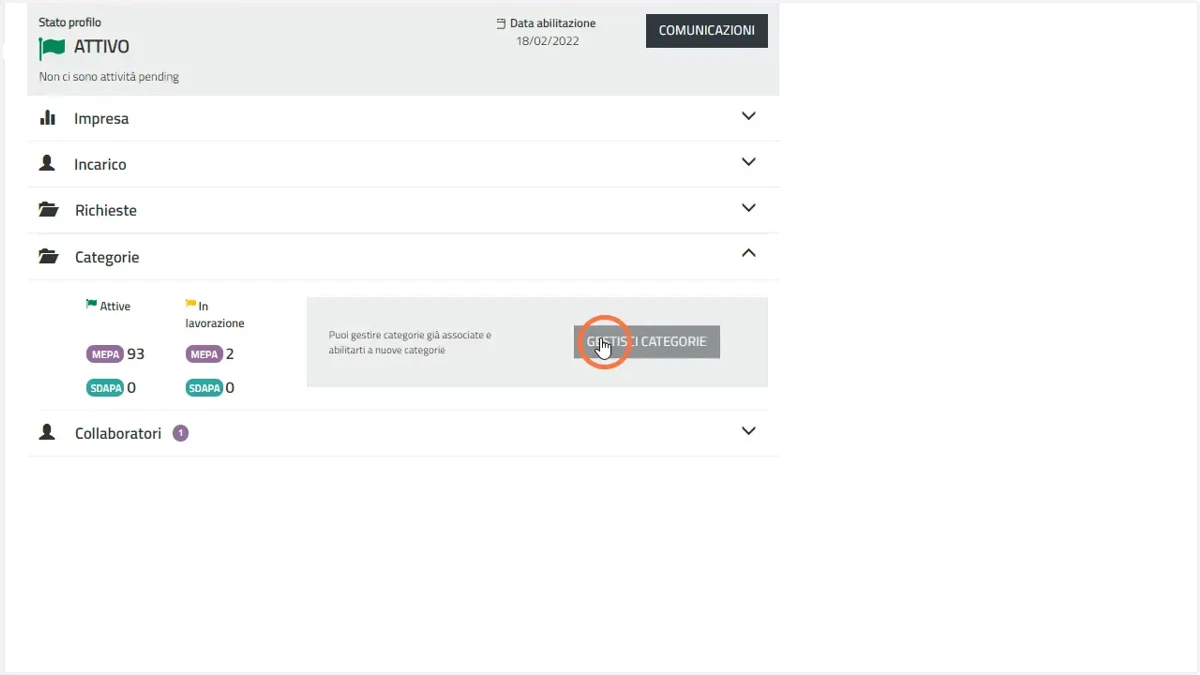Image resolution: width=1200 pixels, height=675 pixels.
Task: Click the Data abilitazione calendar icon
Action: point(501,23)
